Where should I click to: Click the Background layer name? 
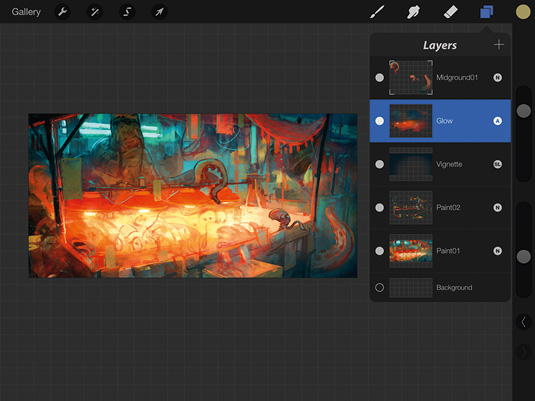click(454, 288)
